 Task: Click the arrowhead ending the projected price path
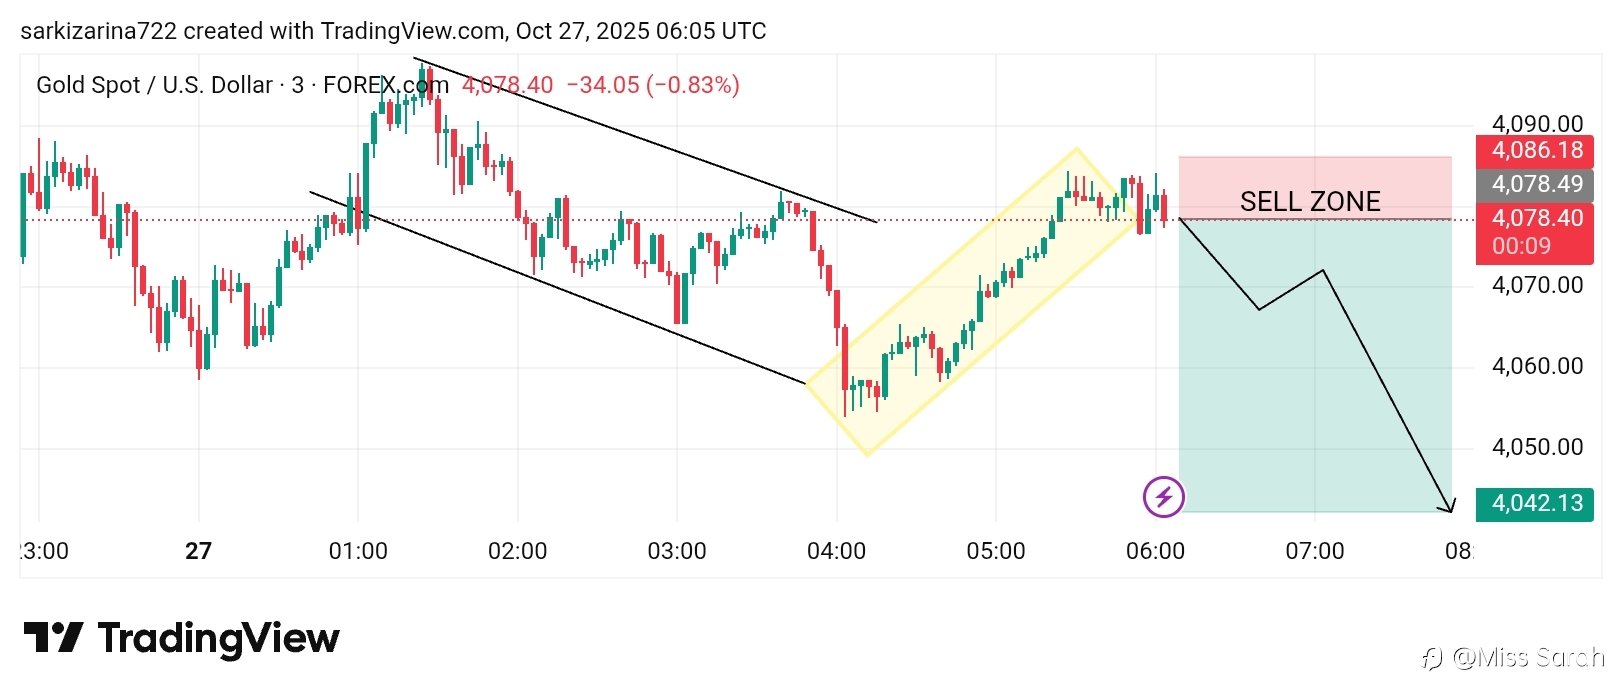tap(1449, 508)
